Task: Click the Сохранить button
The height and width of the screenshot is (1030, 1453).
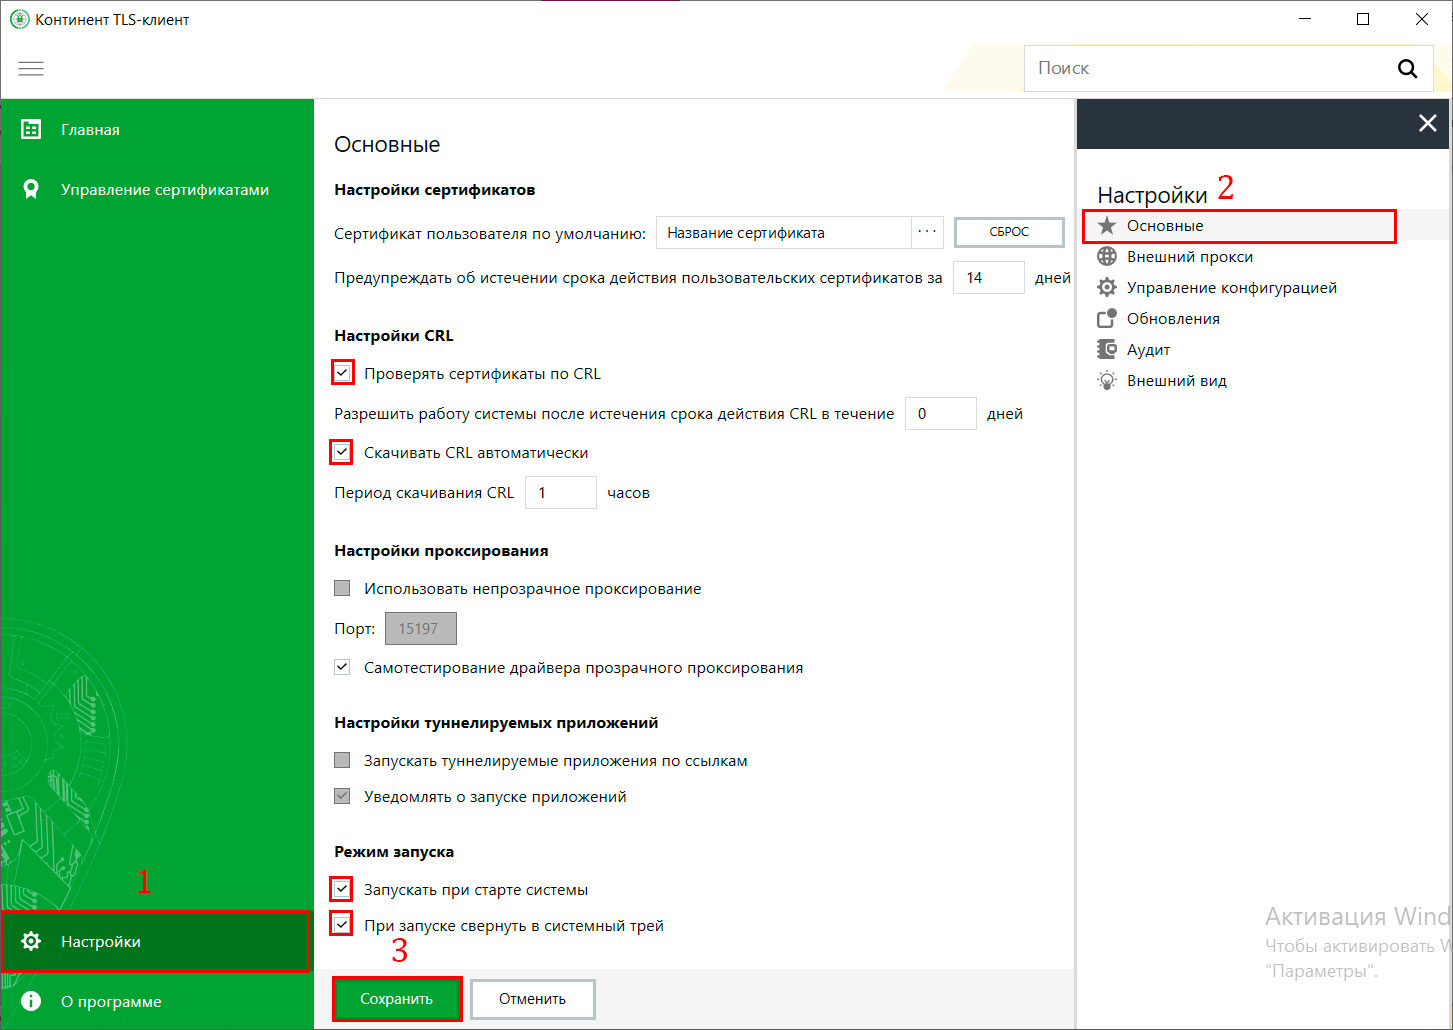Action: tap(397, 999)
